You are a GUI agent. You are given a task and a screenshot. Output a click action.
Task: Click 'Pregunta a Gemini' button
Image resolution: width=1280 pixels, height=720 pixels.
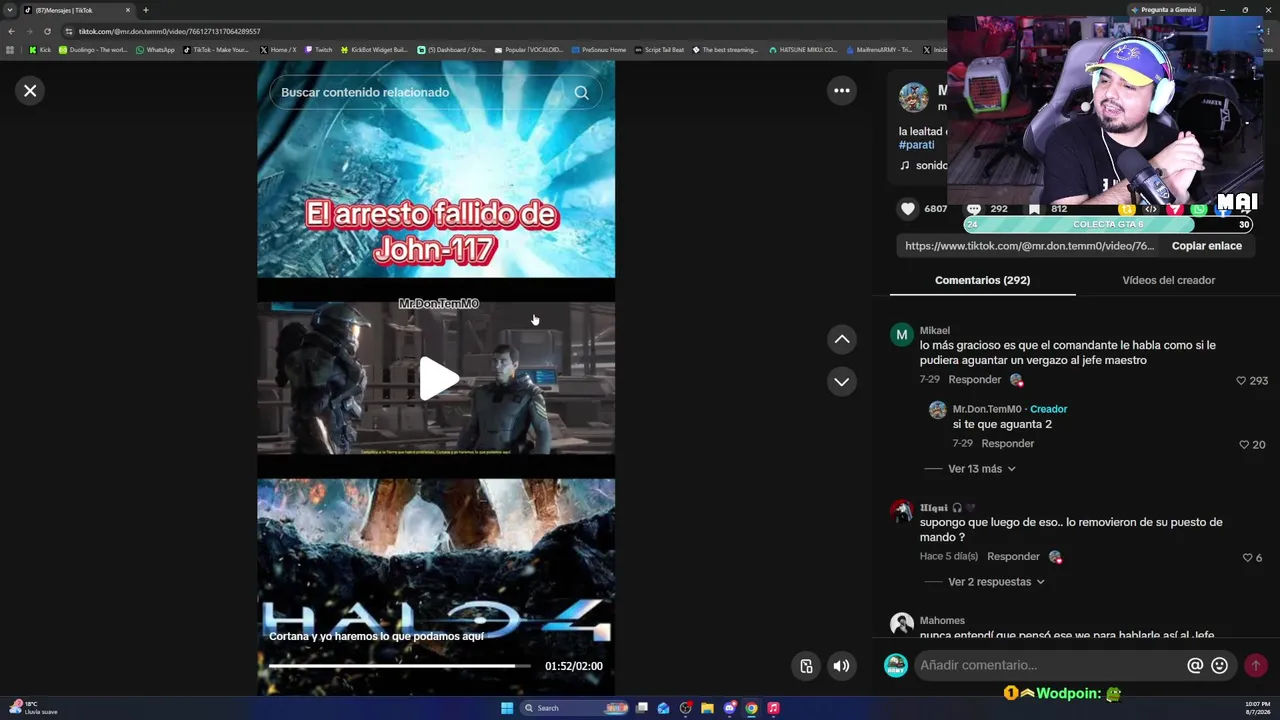point(1164,10)
